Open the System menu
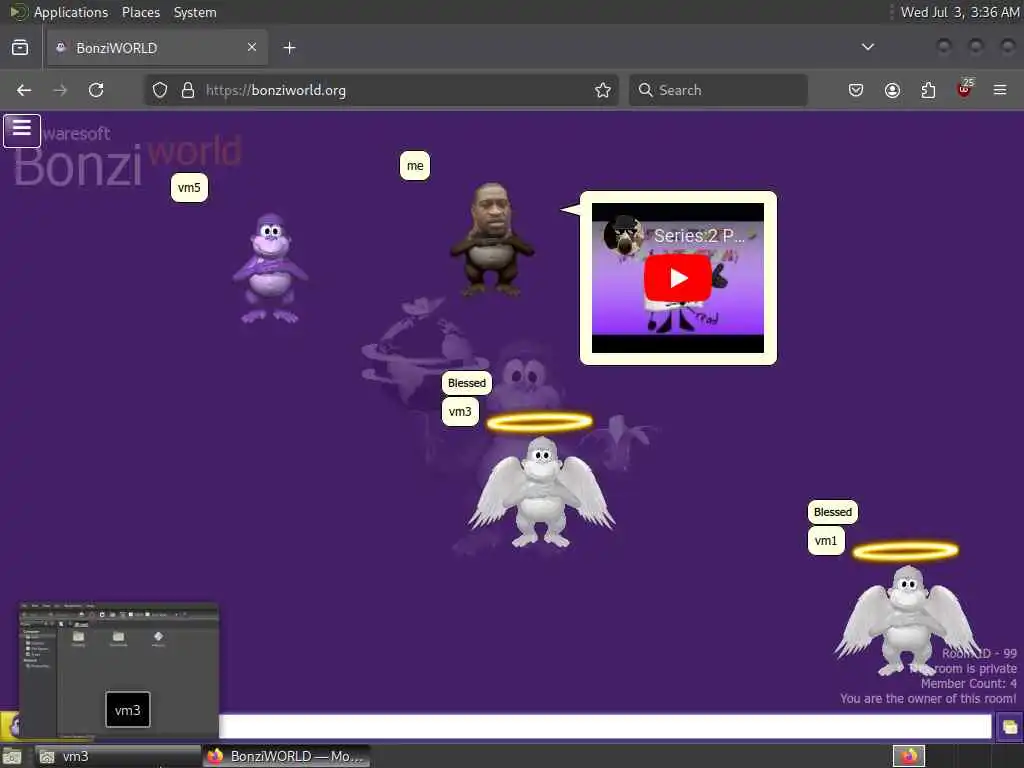Viewport: 1024px width, 768px height. [x=195, y=12]
